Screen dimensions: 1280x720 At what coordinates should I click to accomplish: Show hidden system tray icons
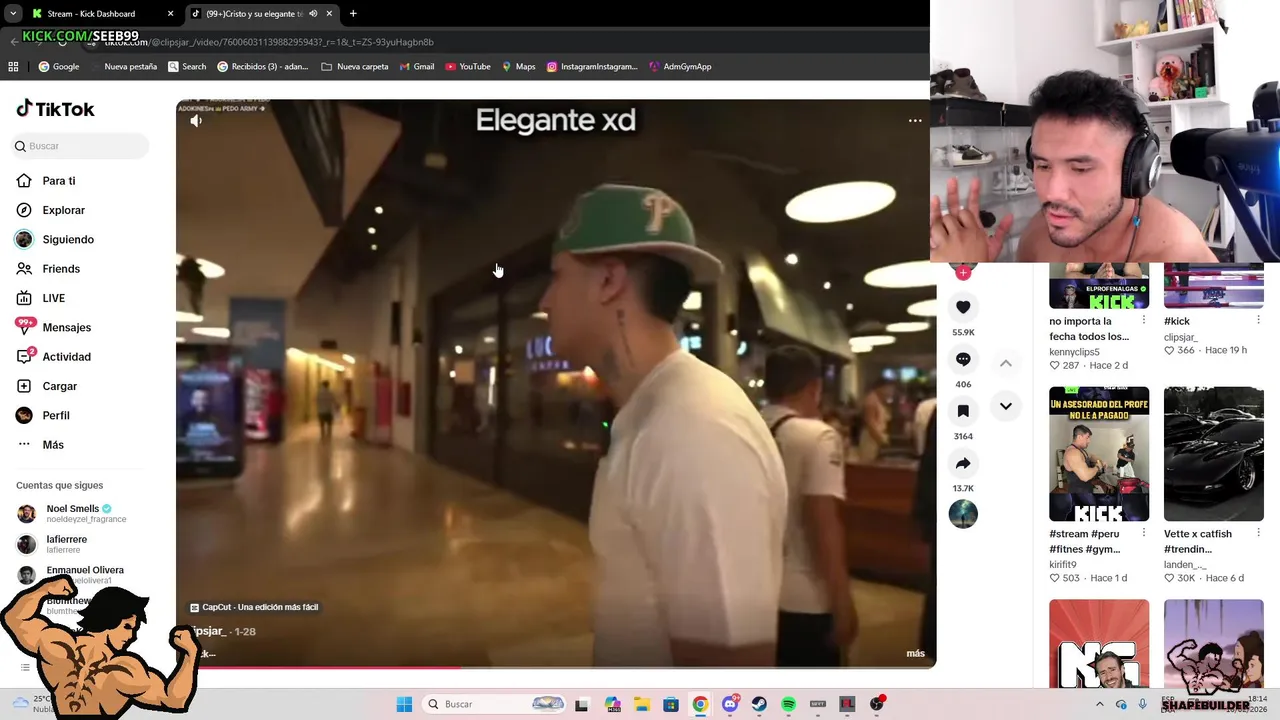pos(1099,704)
